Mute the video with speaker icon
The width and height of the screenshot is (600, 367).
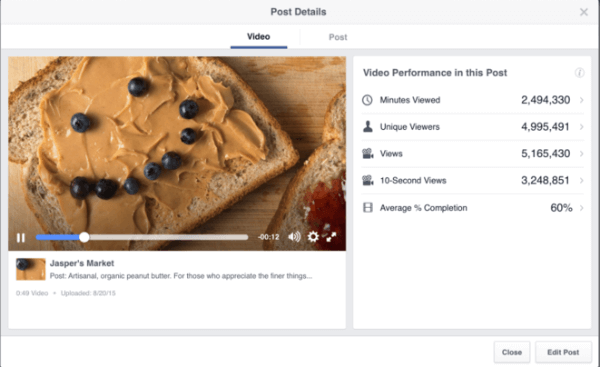pos(294,237)
